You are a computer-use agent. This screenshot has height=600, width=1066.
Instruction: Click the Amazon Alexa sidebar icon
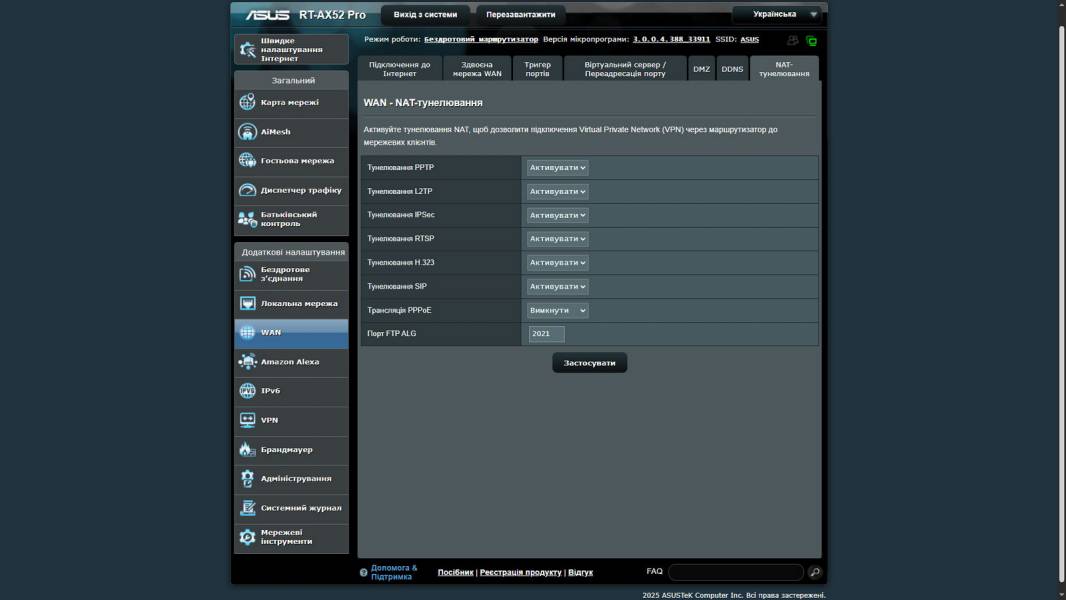point(247,362)
